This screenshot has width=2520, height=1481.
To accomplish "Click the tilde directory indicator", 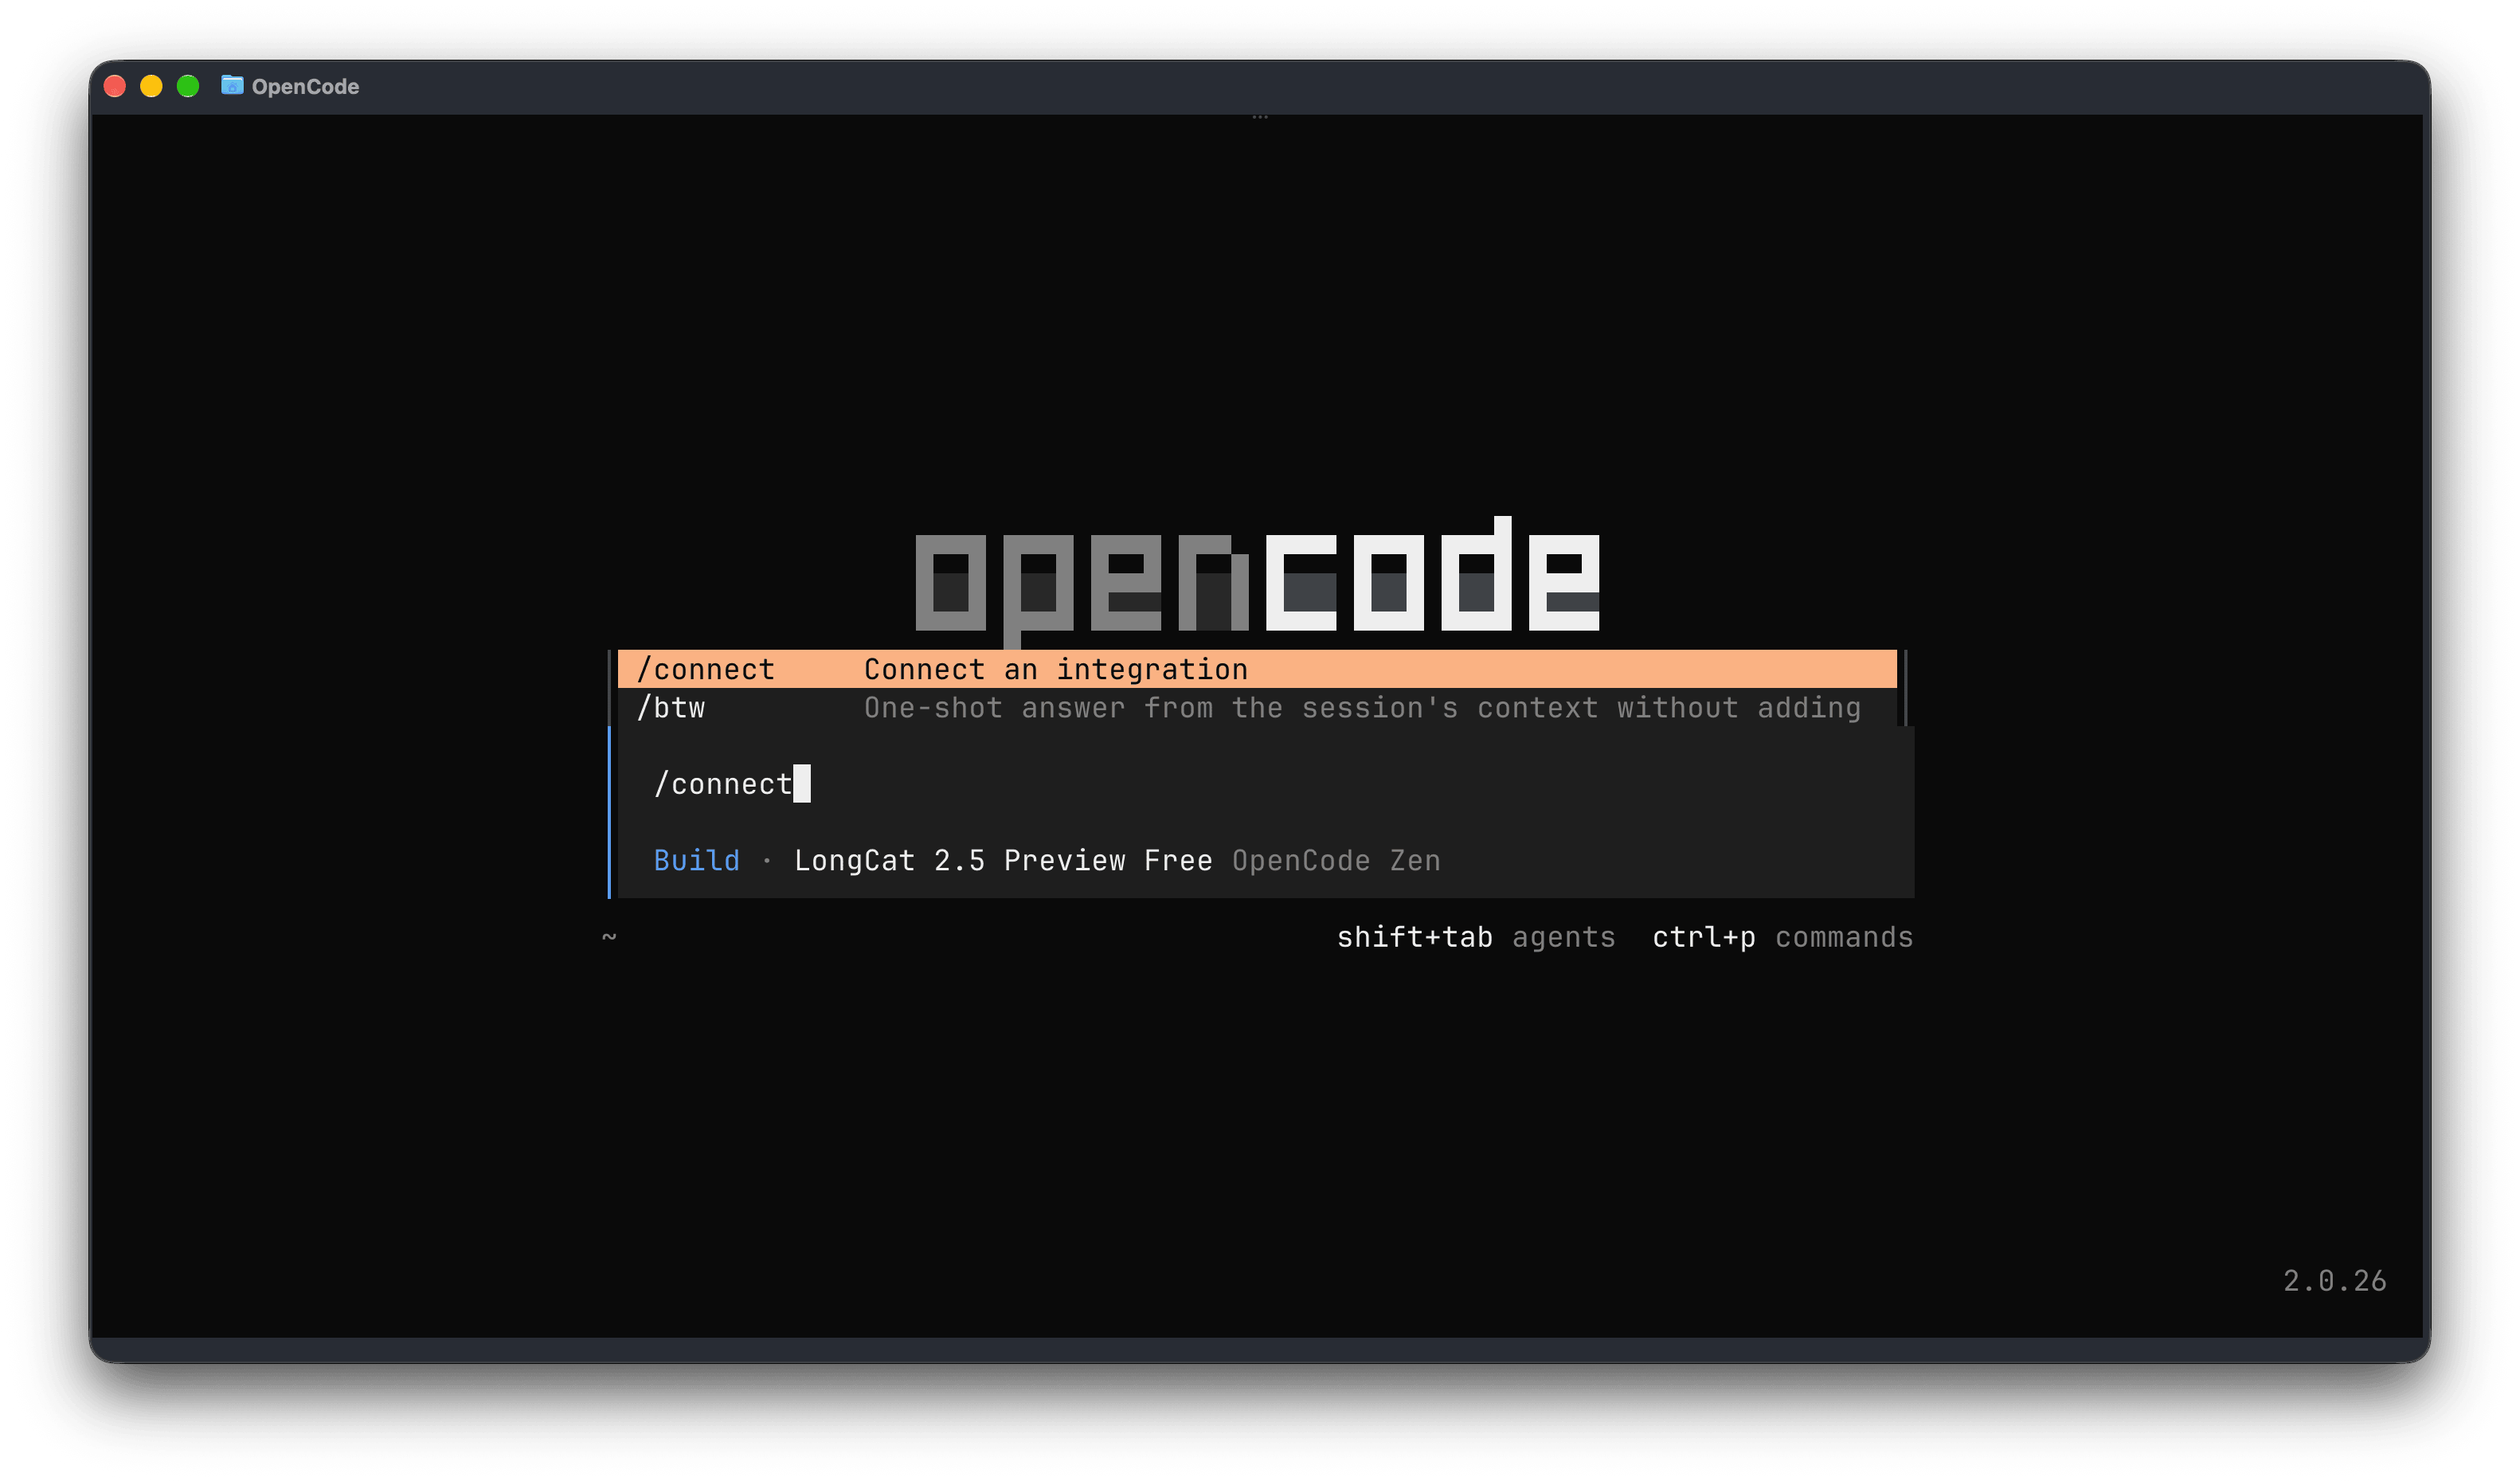I will (609, 937).
